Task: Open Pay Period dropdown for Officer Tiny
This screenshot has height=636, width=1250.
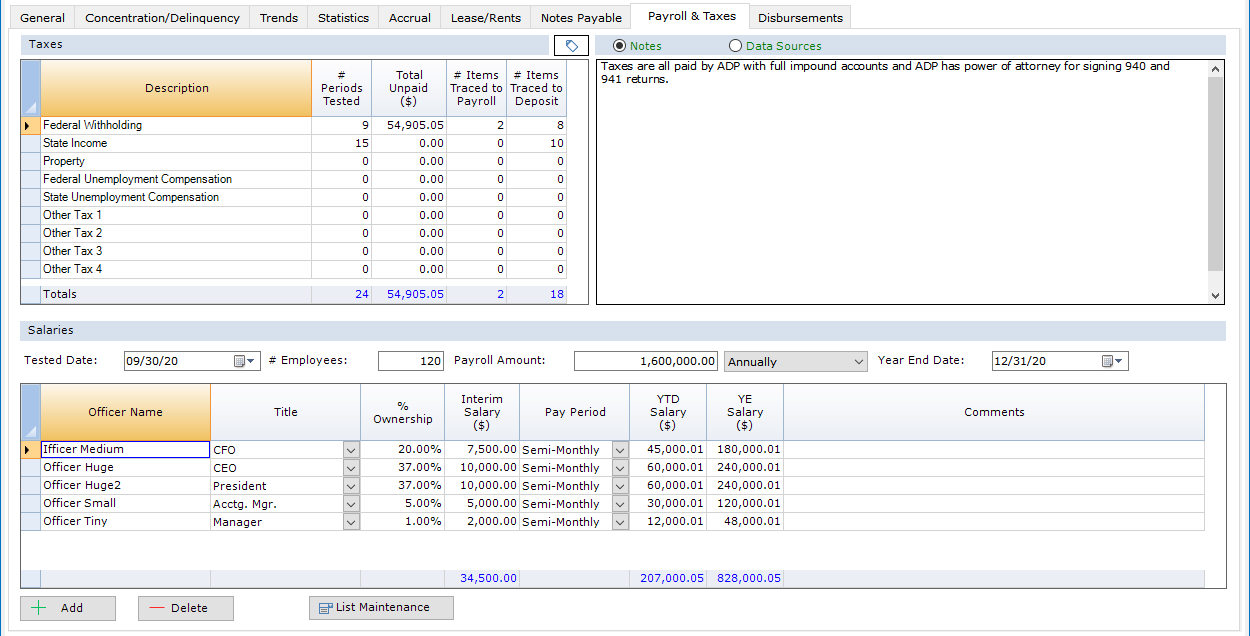Action: (620, 522)
